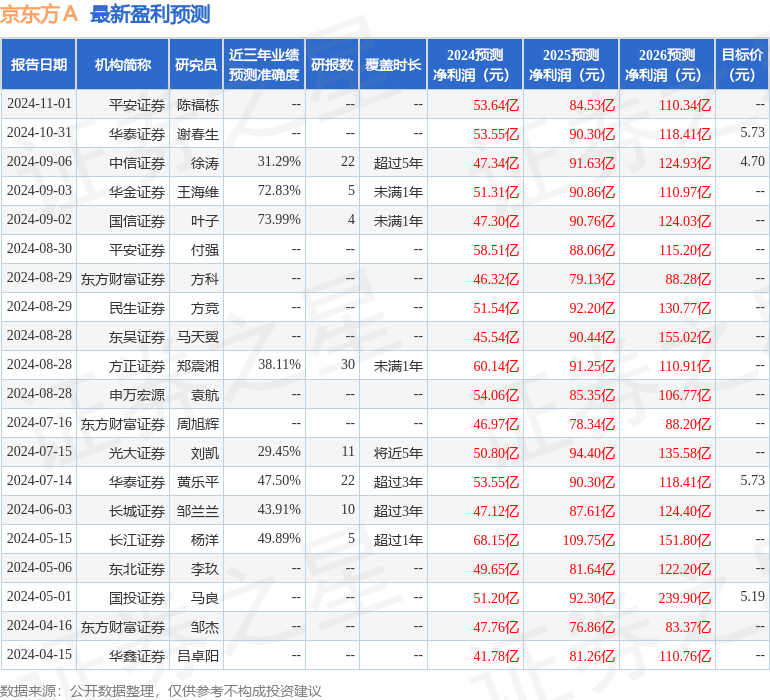Select researcher 黄乐平
This screenshot has width=770, height=700.
tap(198, 482)
